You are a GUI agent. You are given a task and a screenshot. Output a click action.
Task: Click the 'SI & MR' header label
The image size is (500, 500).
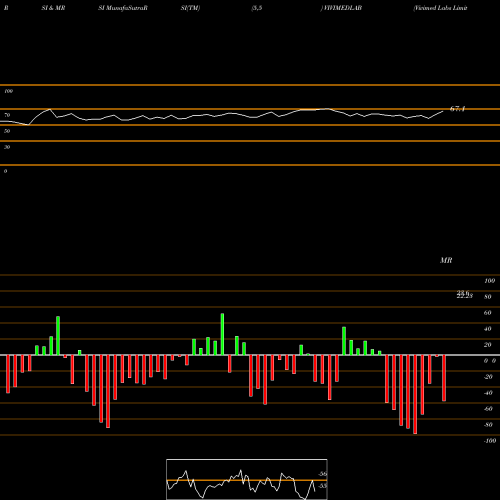(x=53, y=8)
